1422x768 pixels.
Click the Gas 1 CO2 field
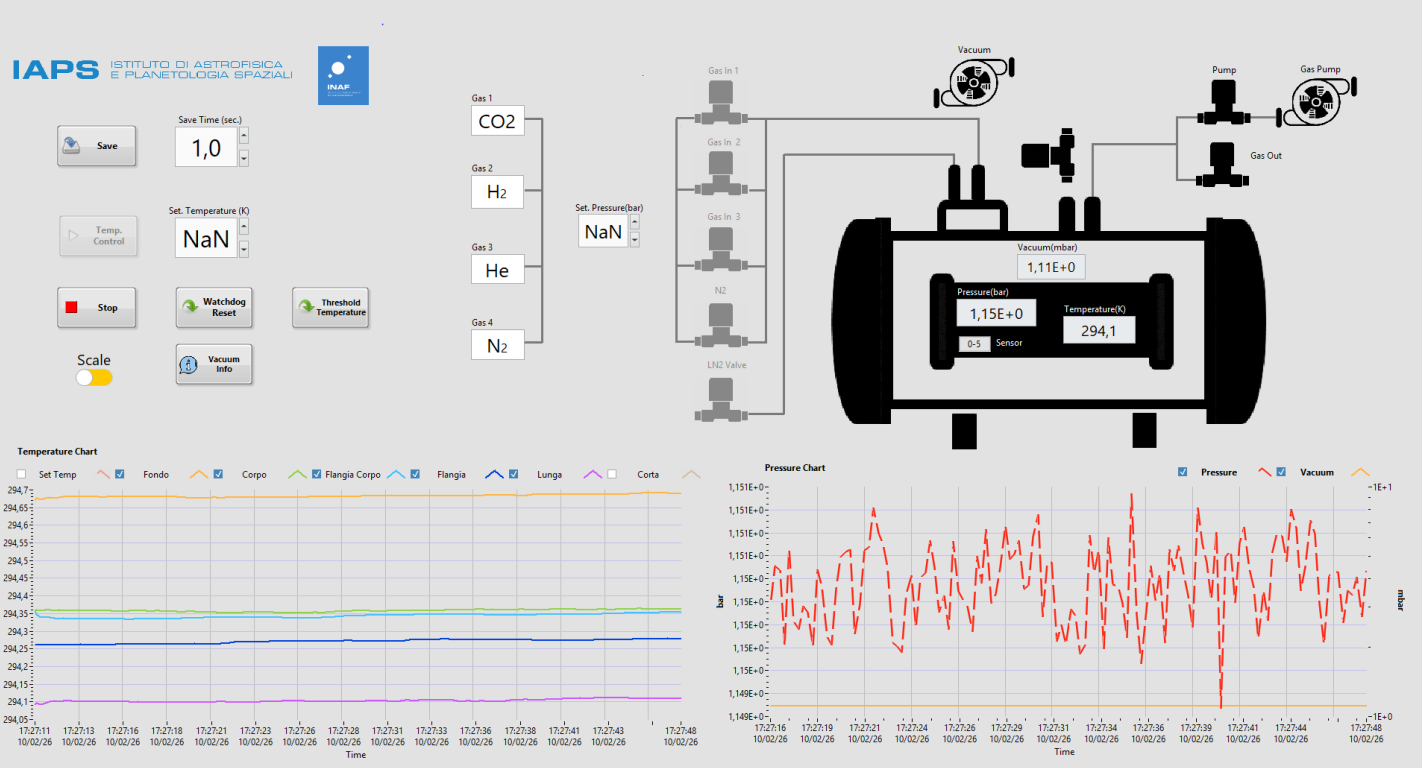[497, 121]
